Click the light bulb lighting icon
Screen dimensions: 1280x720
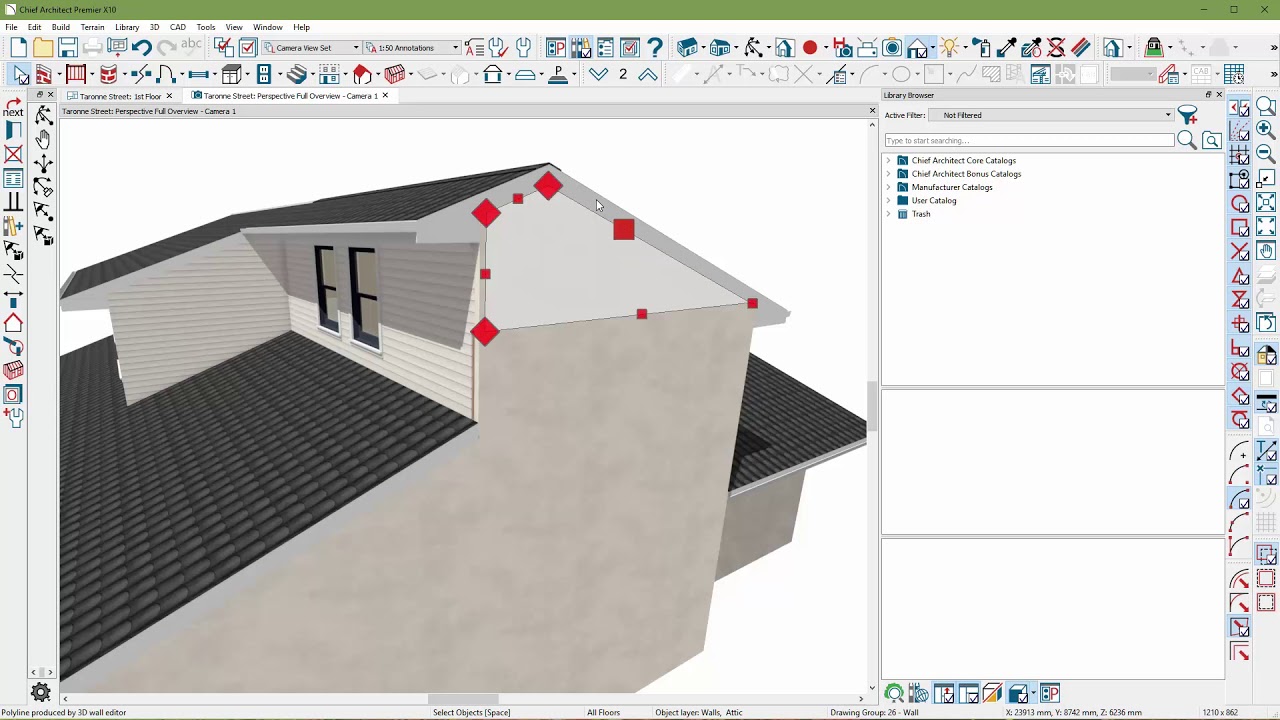click(948, 48)
